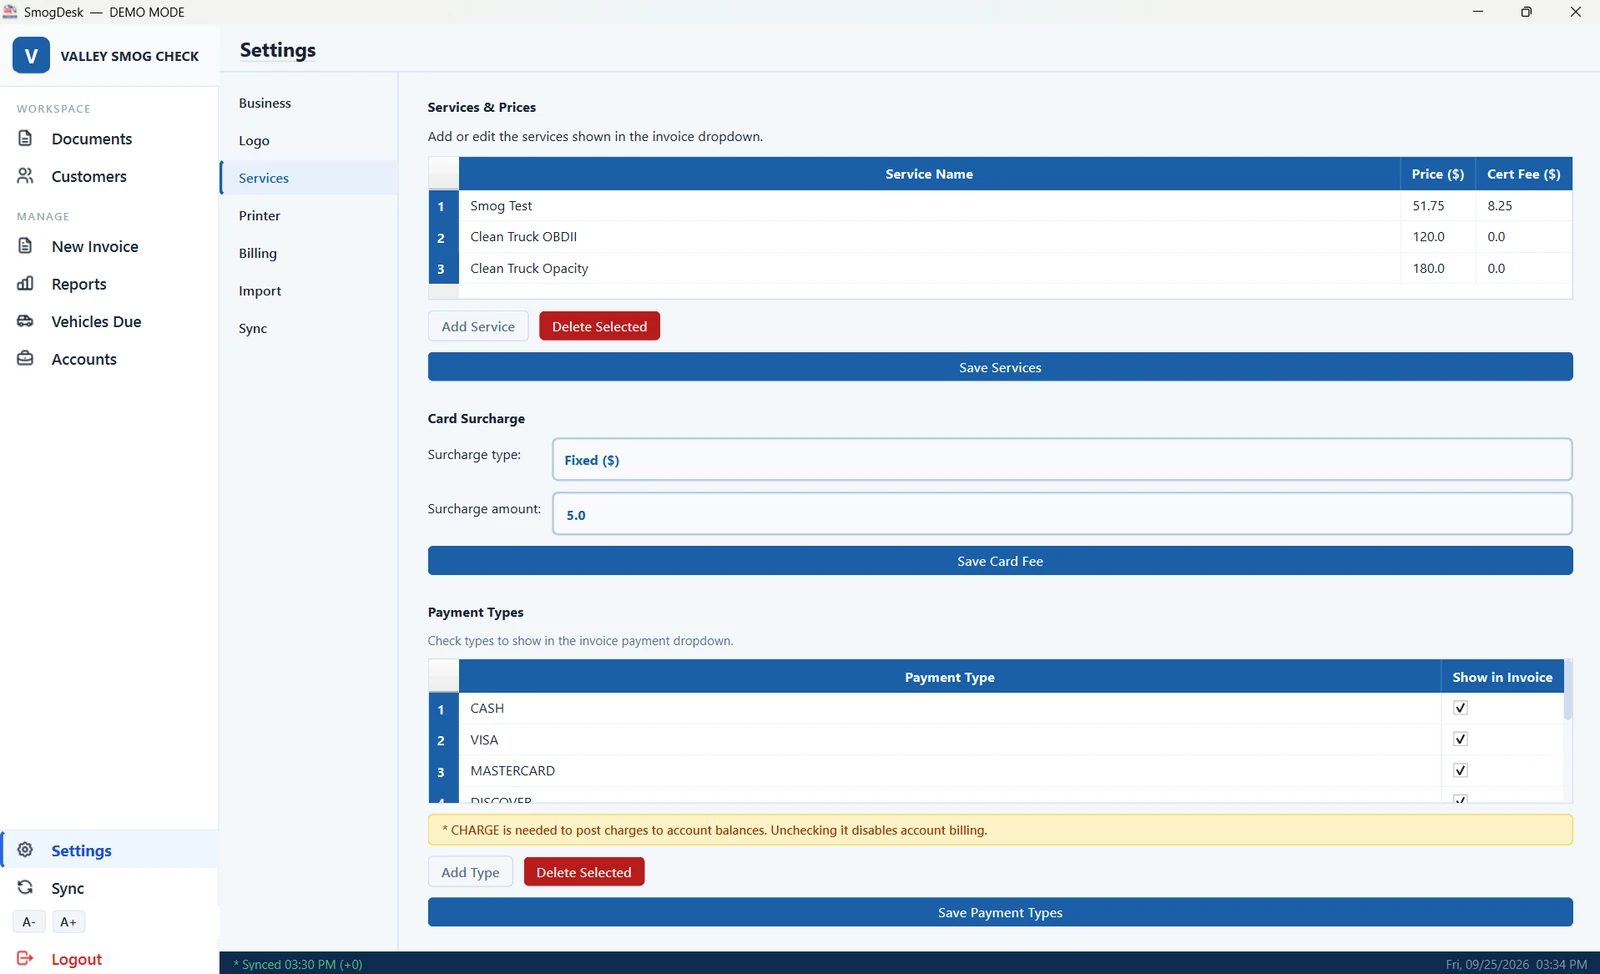Click the Save Payment Types button

coord(1000,912)
